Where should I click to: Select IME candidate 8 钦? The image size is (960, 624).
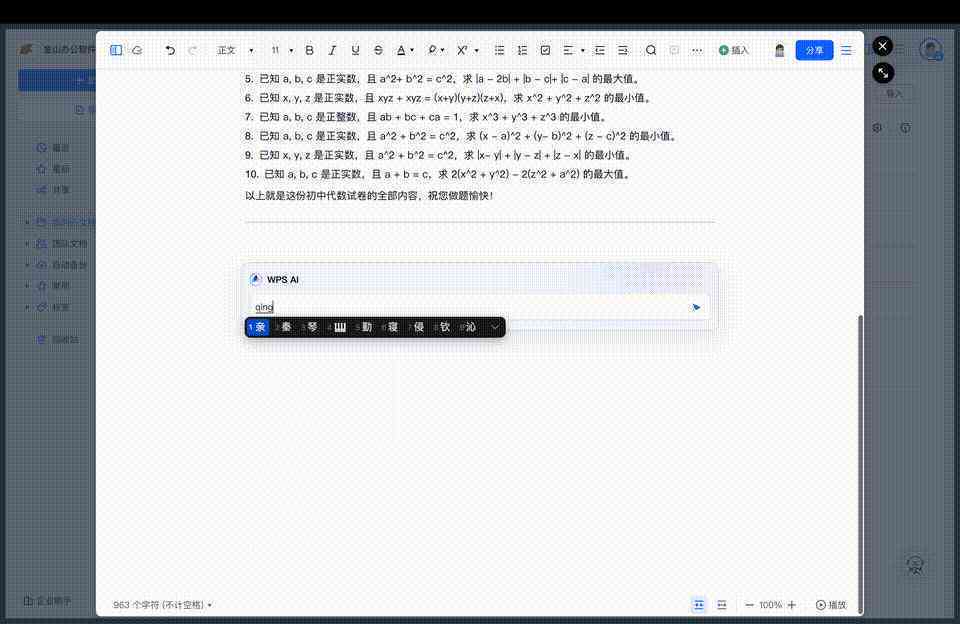coord(442,327)
